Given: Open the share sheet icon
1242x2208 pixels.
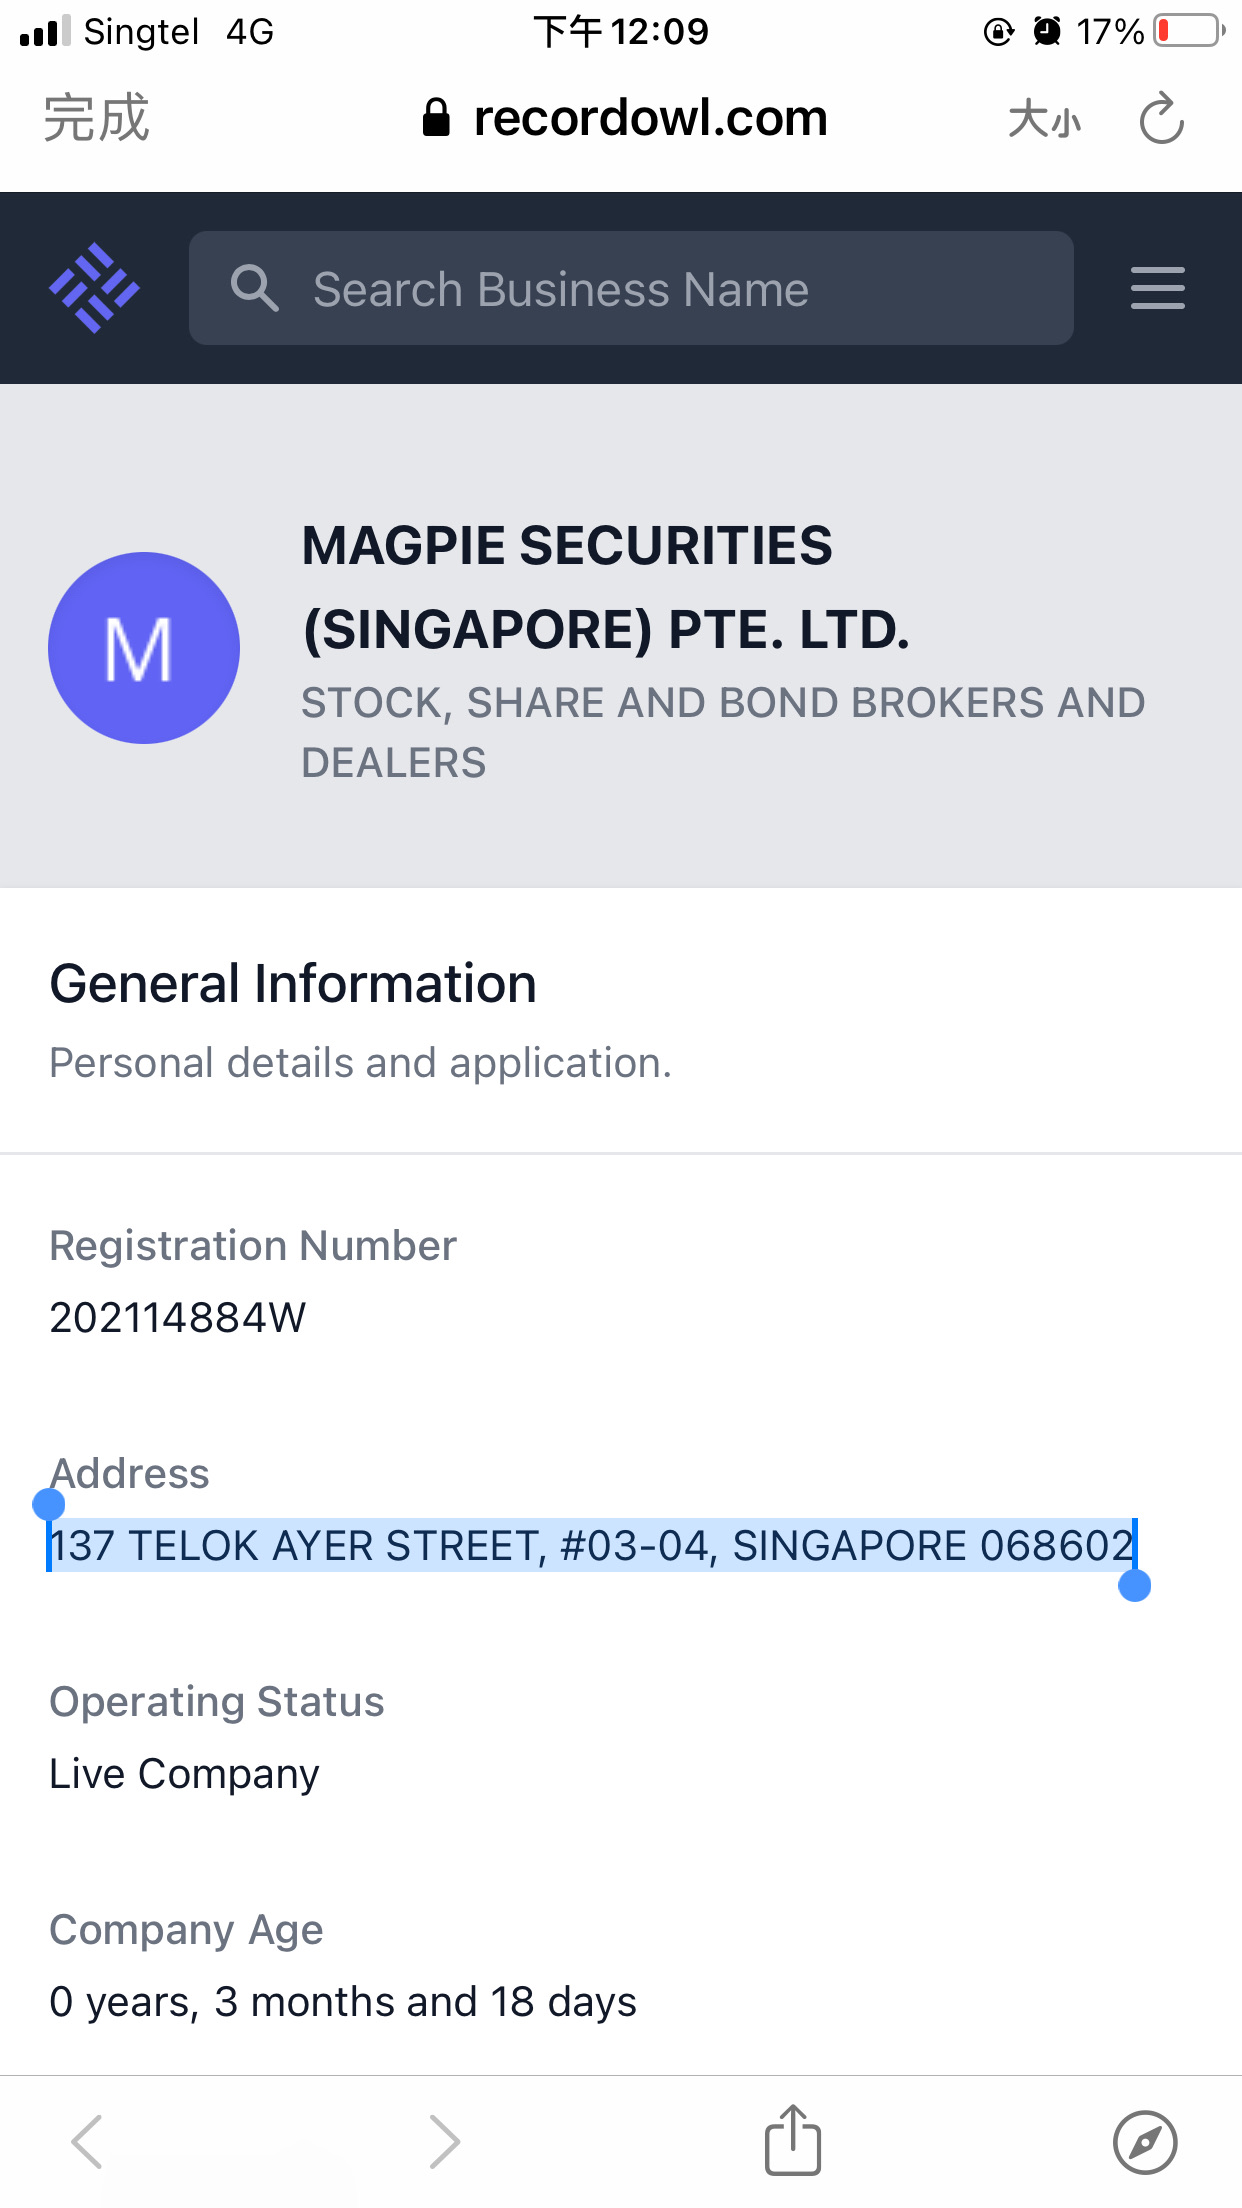Looking at the screenshot, I should 793,2140.
